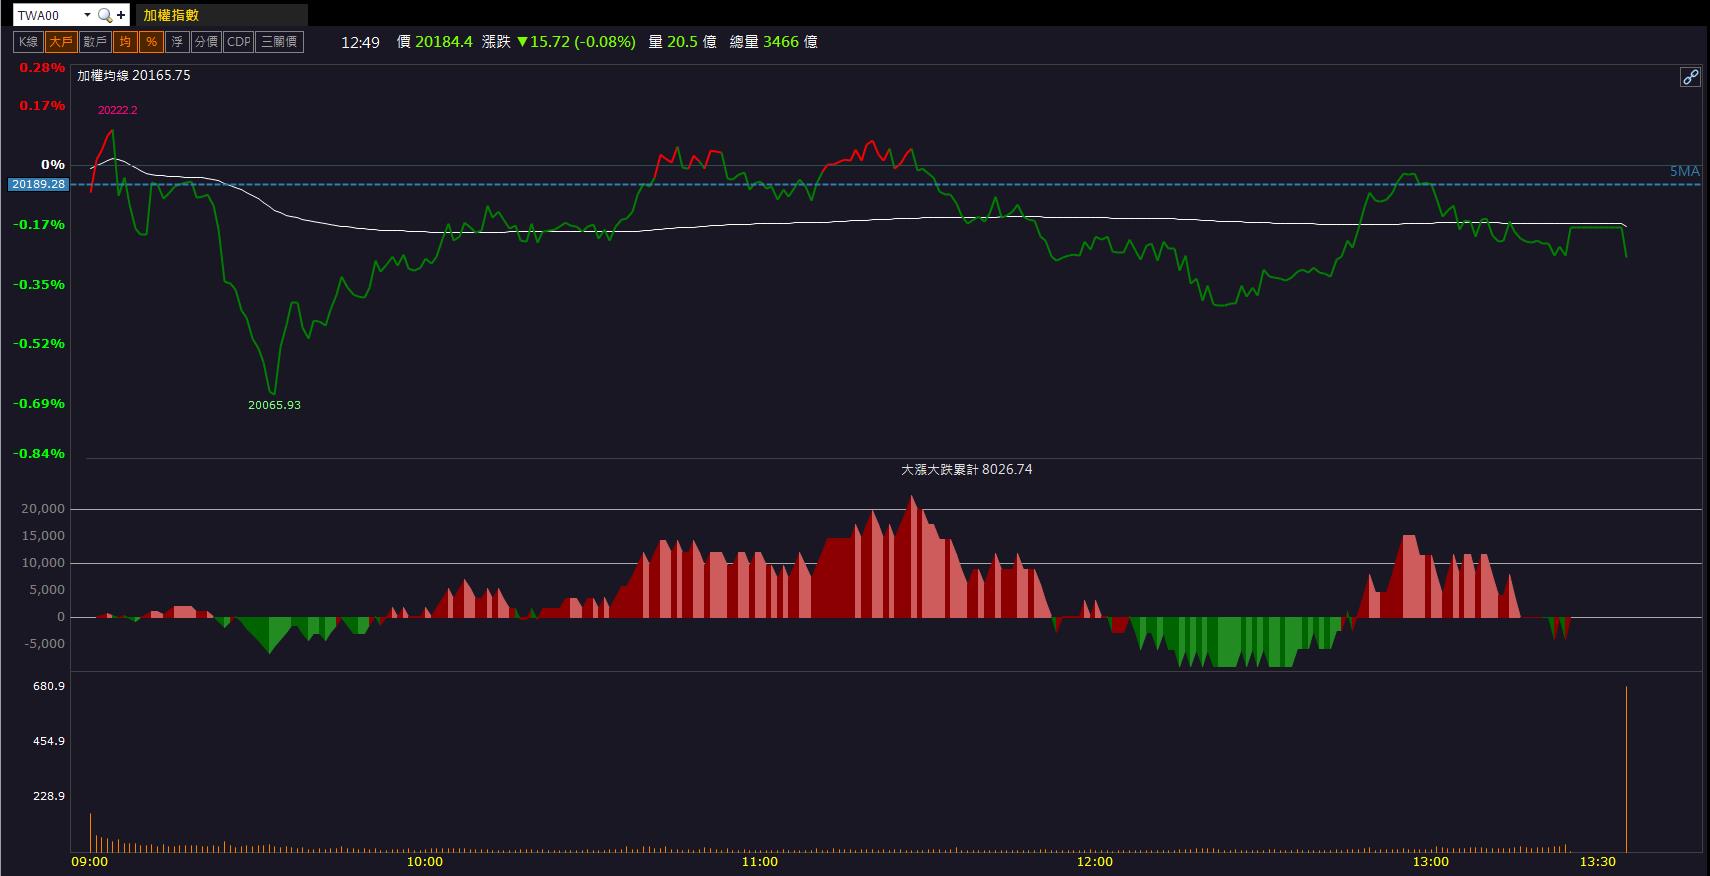The height and width of the screenshot is (876, 1710).
Task: Toggle the 大戶 indicator off
Action: [61, 42]
